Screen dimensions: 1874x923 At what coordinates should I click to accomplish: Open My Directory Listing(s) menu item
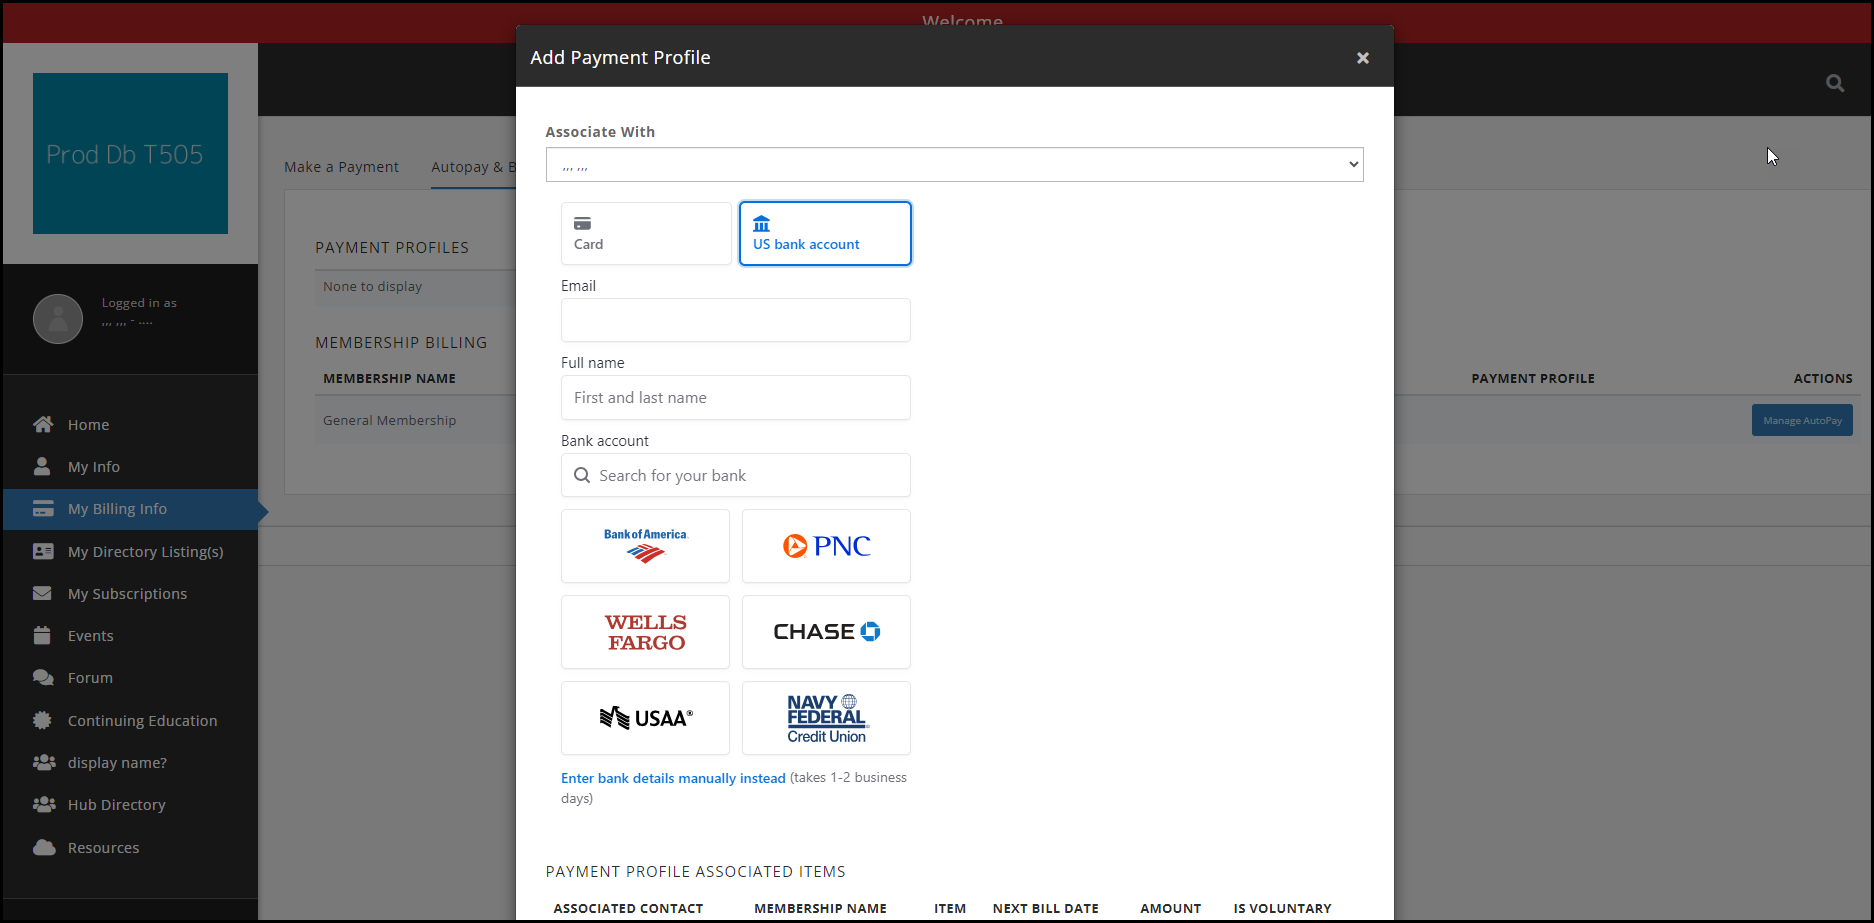(x=145, y=551)
